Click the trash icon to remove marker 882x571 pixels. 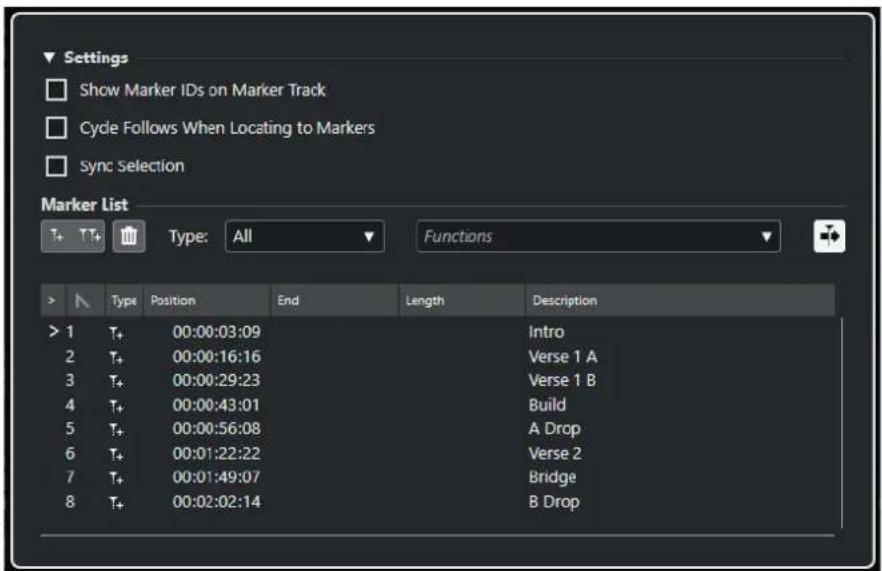point(129,236)
